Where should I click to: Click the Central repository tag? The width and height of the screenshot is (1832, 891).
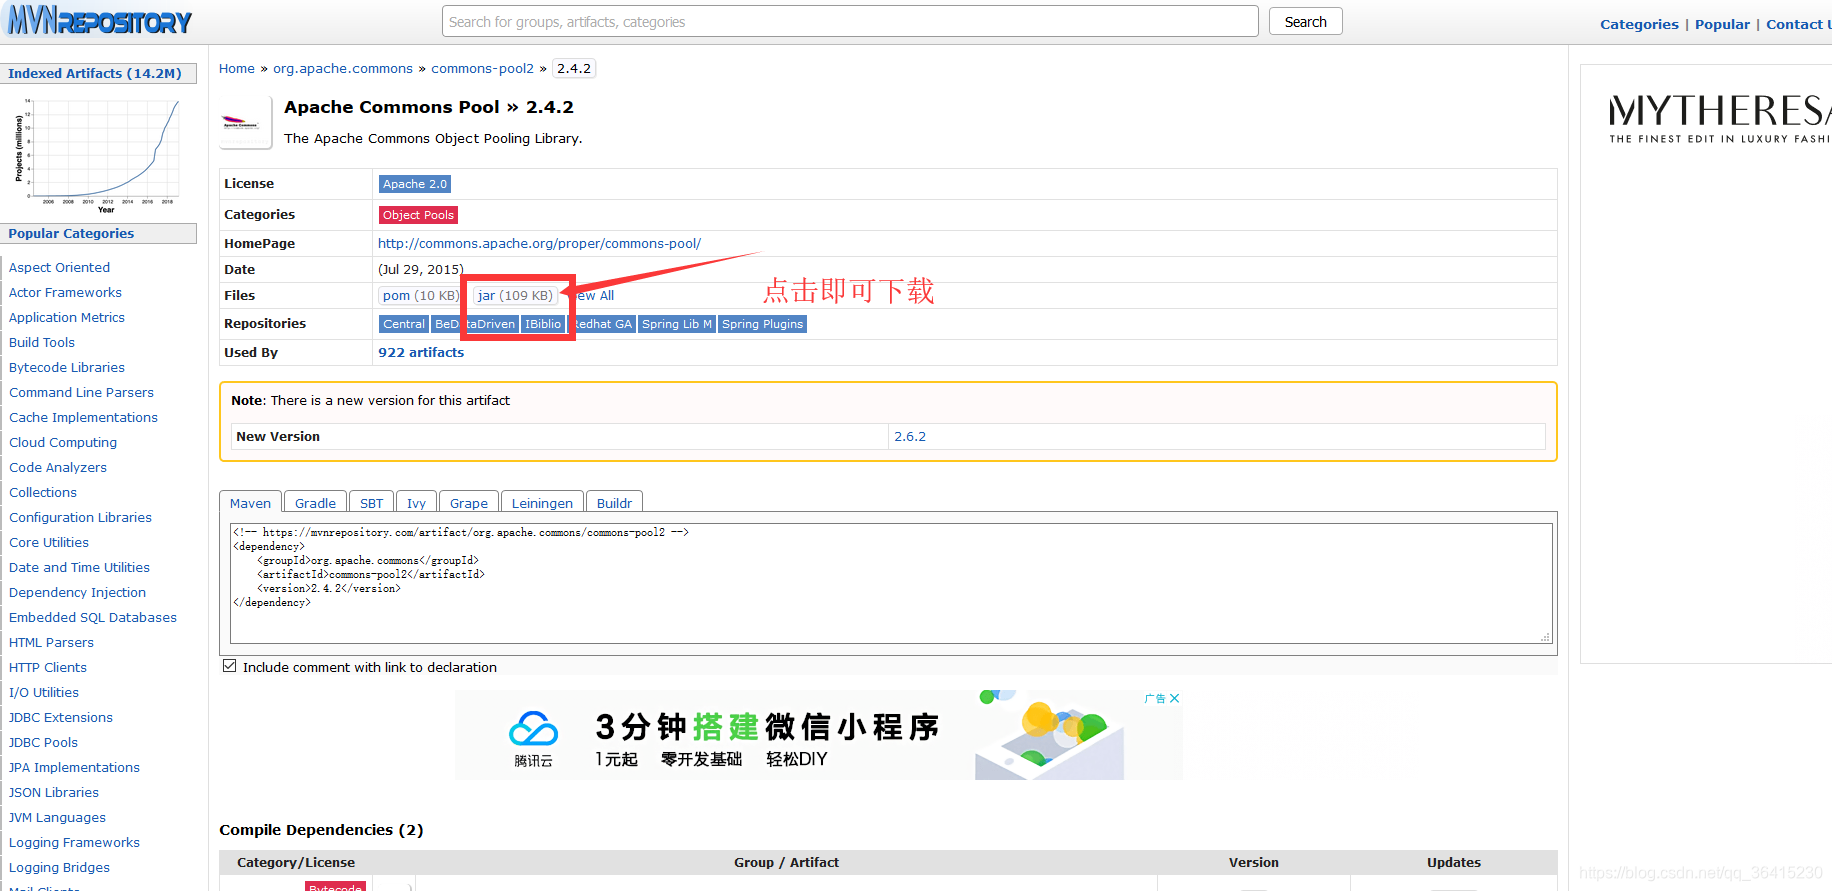coord(404,324)
